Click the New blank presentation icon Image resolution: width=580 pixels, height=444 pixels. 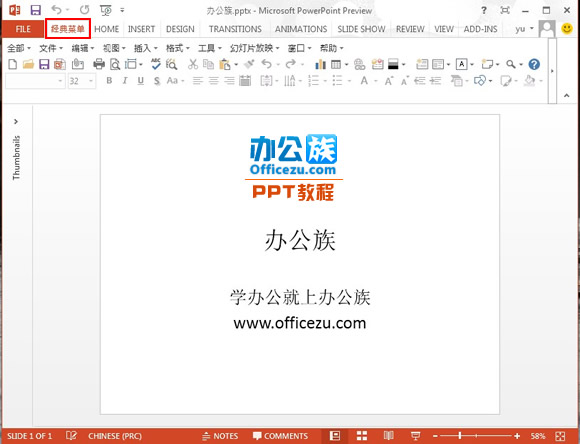tap(13, 64)
